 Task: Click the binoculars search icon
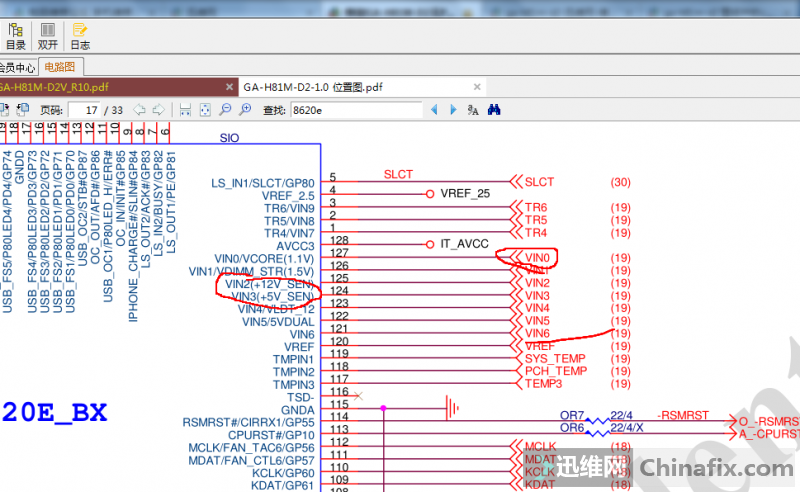click(494, 110)
